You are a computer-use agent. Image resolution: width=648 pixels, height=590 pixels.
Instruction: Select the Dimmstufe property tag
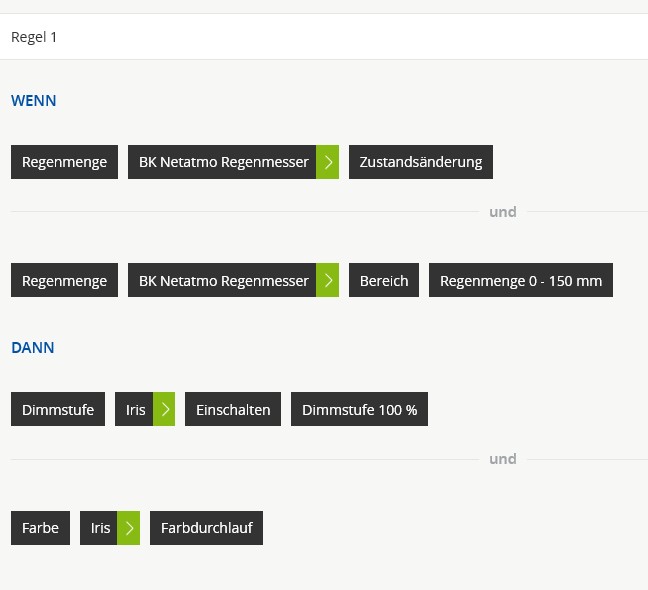[58, 410]
